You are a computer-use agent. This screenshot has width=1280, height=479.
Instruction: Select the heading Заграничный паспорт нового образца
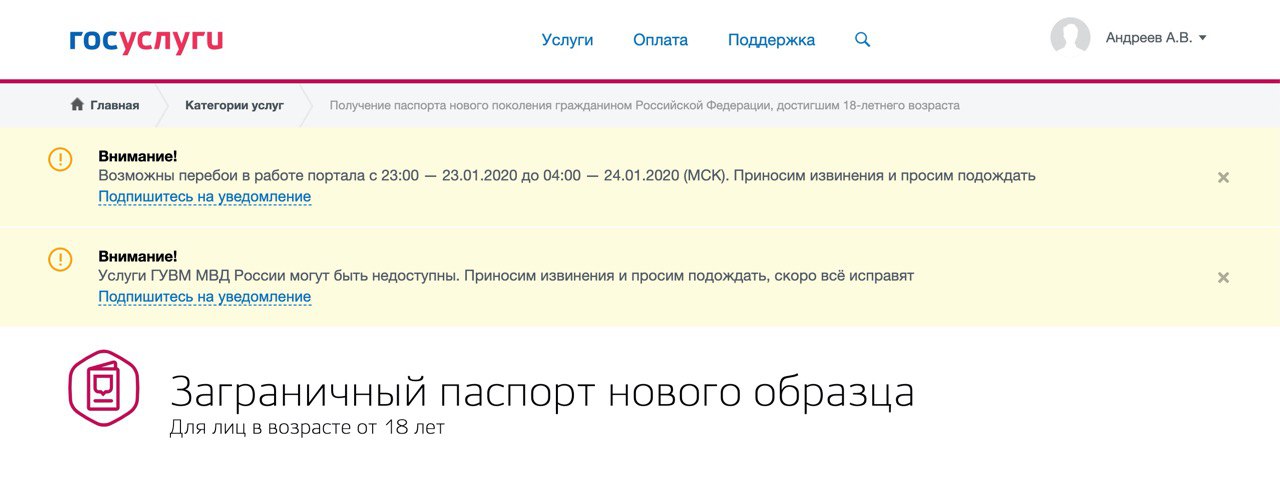click(x=542, y=392)
